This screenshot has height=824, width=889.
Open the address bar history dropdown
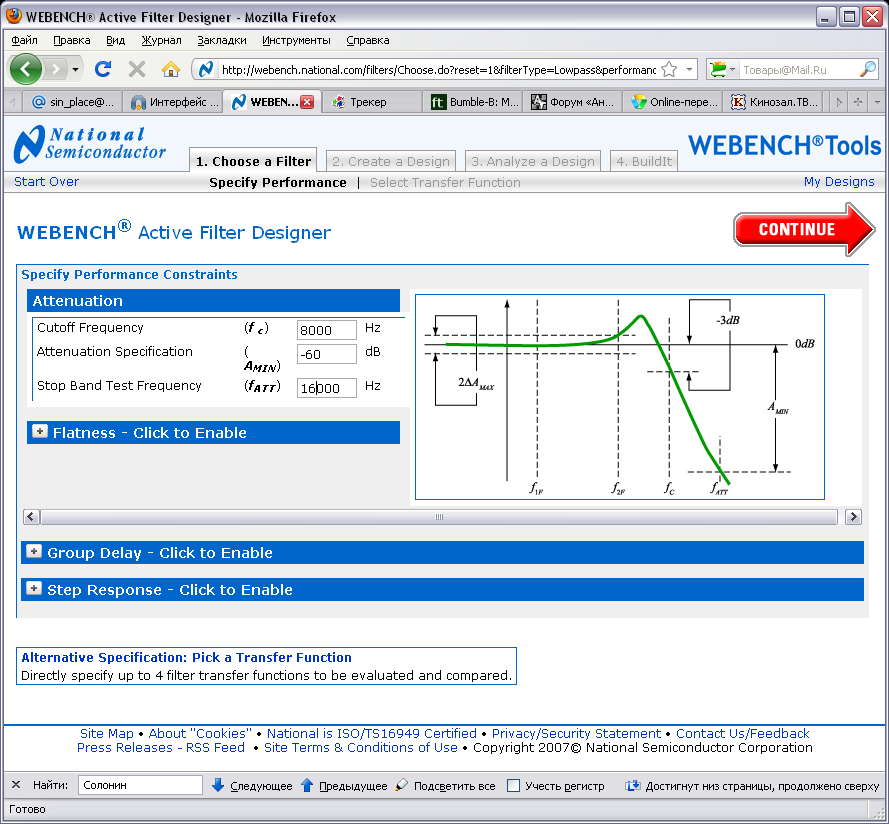point(689,70)
